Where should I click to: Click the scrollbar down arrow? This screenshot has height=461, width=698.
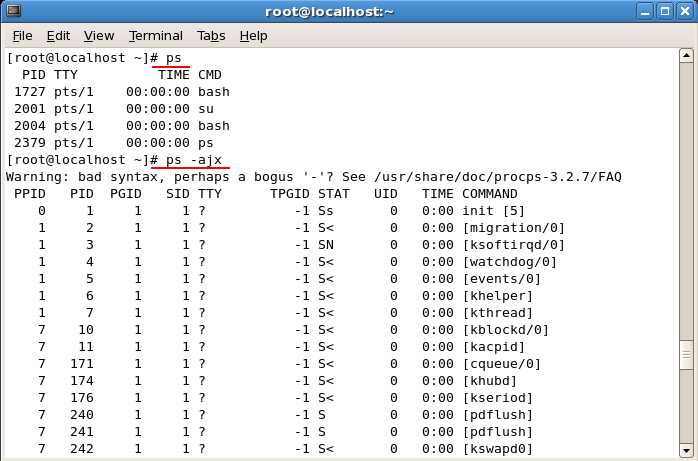coord(686,450)
